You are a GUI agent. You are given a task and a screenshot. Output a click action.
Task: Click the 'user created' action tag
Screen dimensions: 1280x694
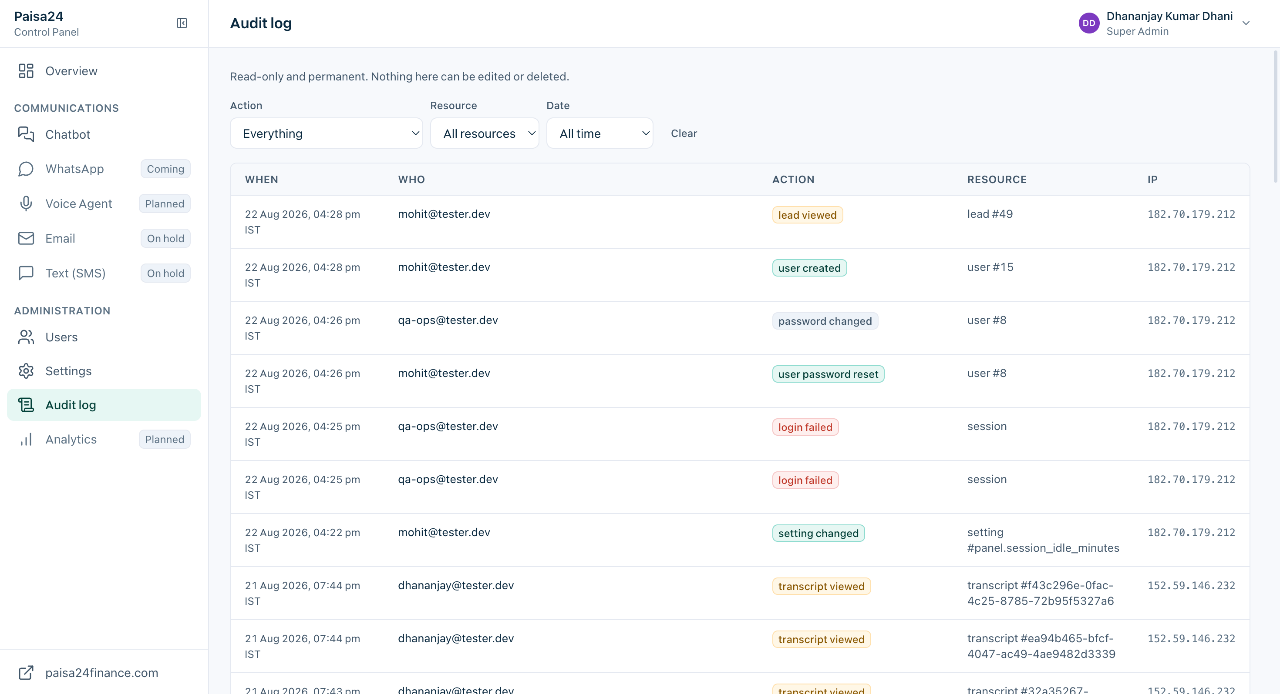click(x=809, y=268)
